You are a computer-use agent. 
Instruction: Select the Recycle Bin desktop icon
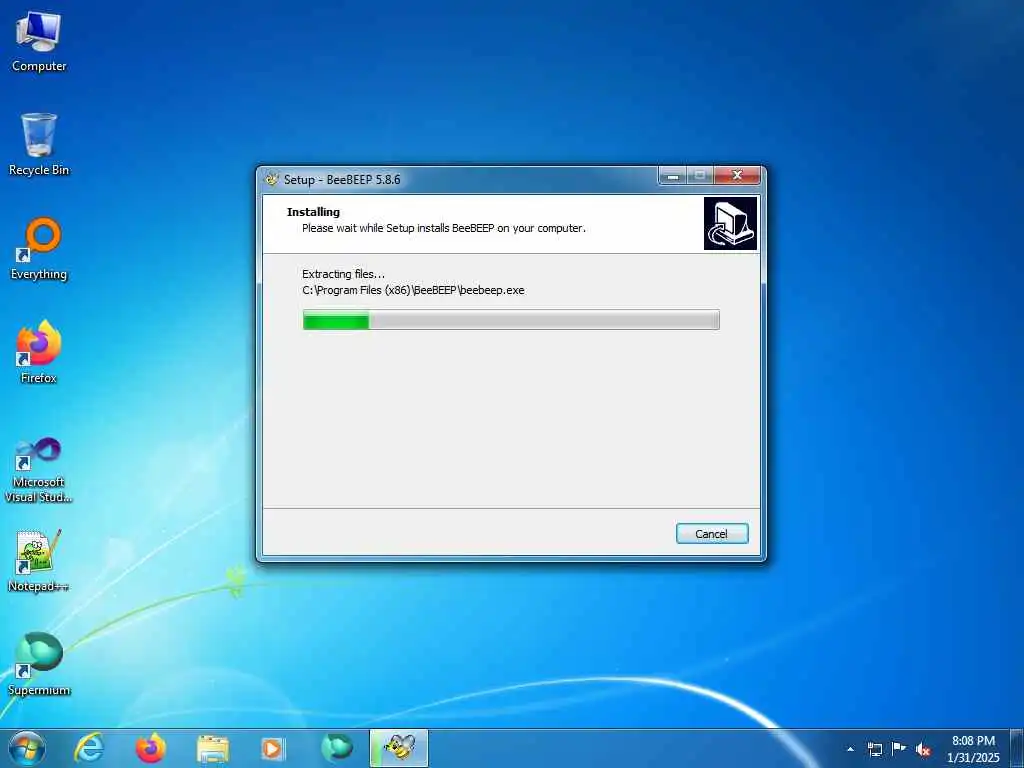click(39, 144)
